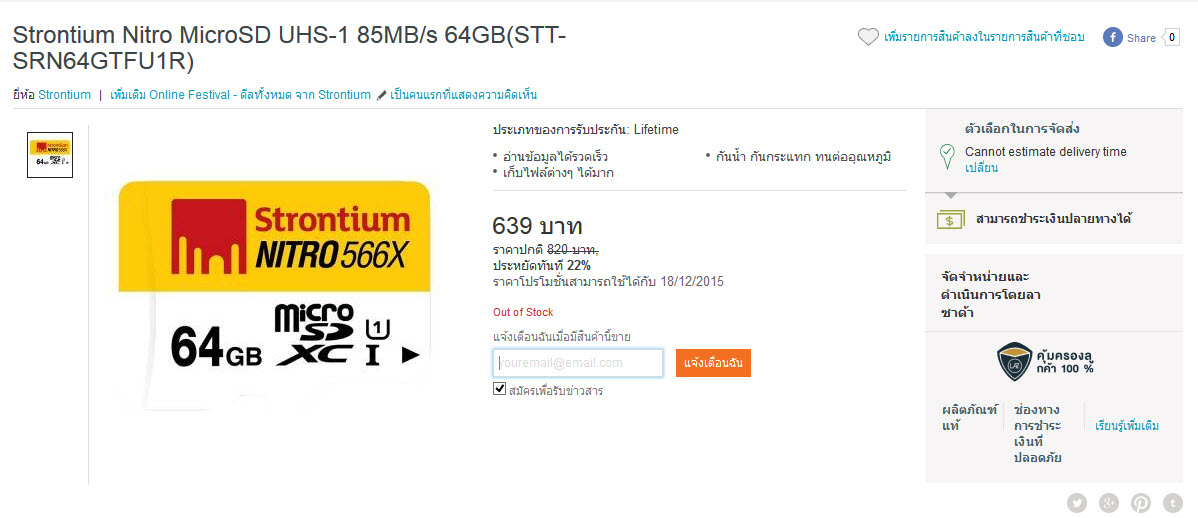1198x518 pixels.
Task: Open the Strontium brand link
Action: click(x=64, y=95)
